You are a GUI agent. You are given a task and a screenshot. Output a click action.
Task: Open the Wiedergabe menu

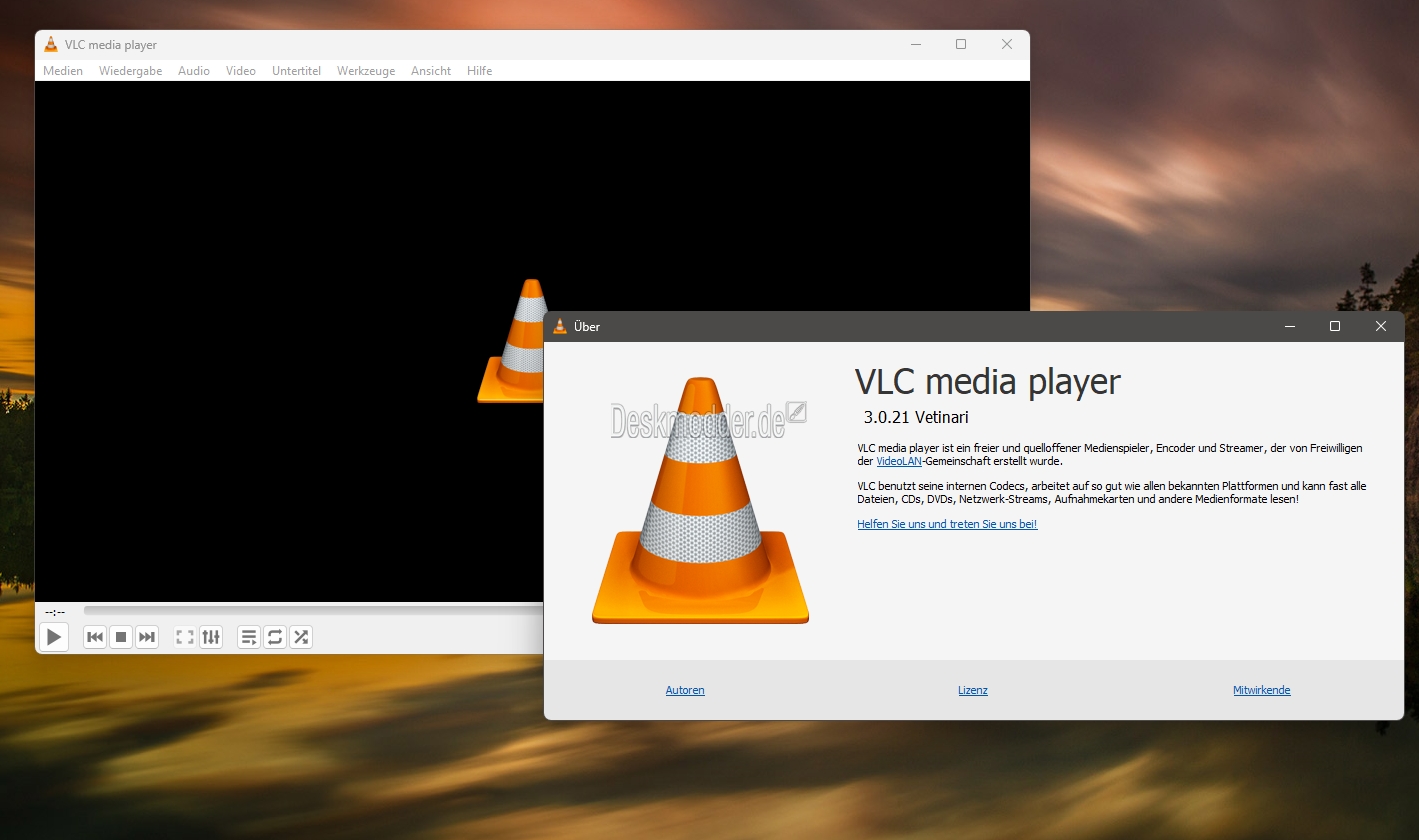130,71
